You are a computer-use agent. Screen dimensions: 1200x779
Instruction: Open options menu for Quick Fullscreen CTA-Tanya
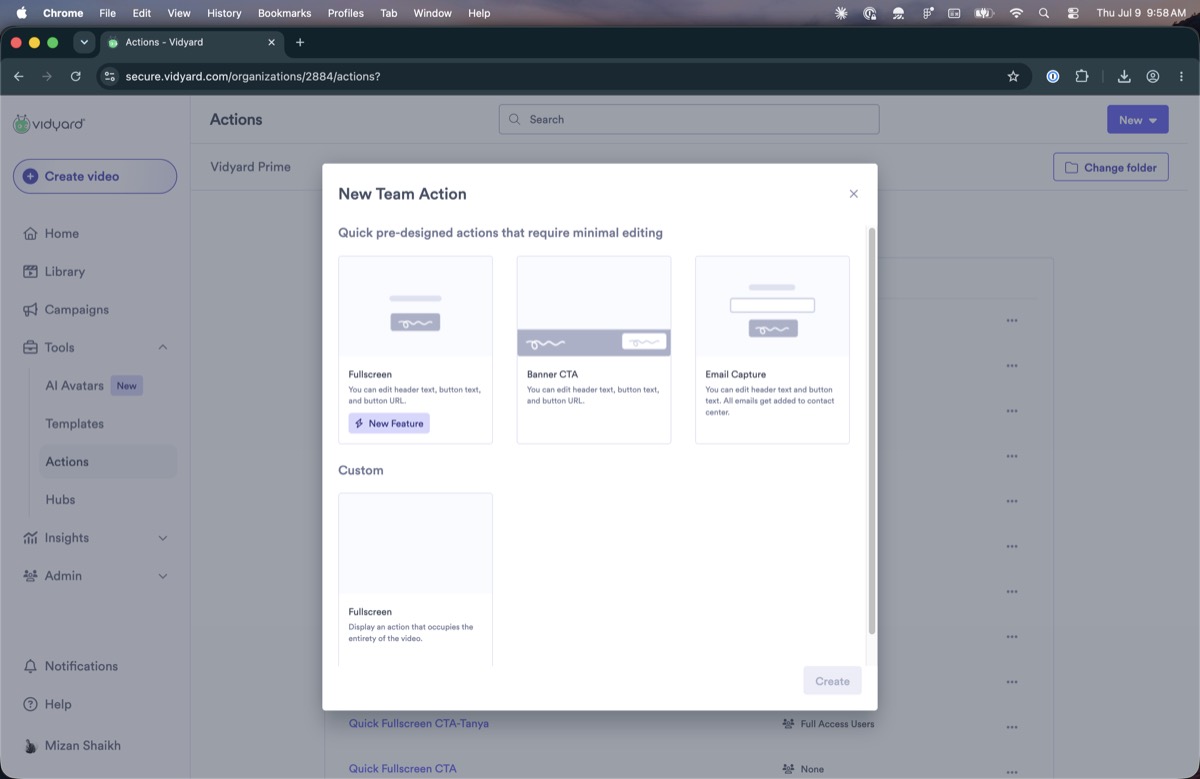pos(1012,727)
